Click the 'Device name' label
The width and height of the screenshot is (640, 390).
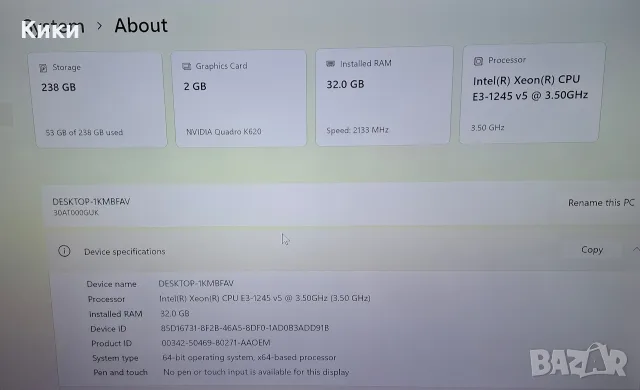tap(111, 284)
